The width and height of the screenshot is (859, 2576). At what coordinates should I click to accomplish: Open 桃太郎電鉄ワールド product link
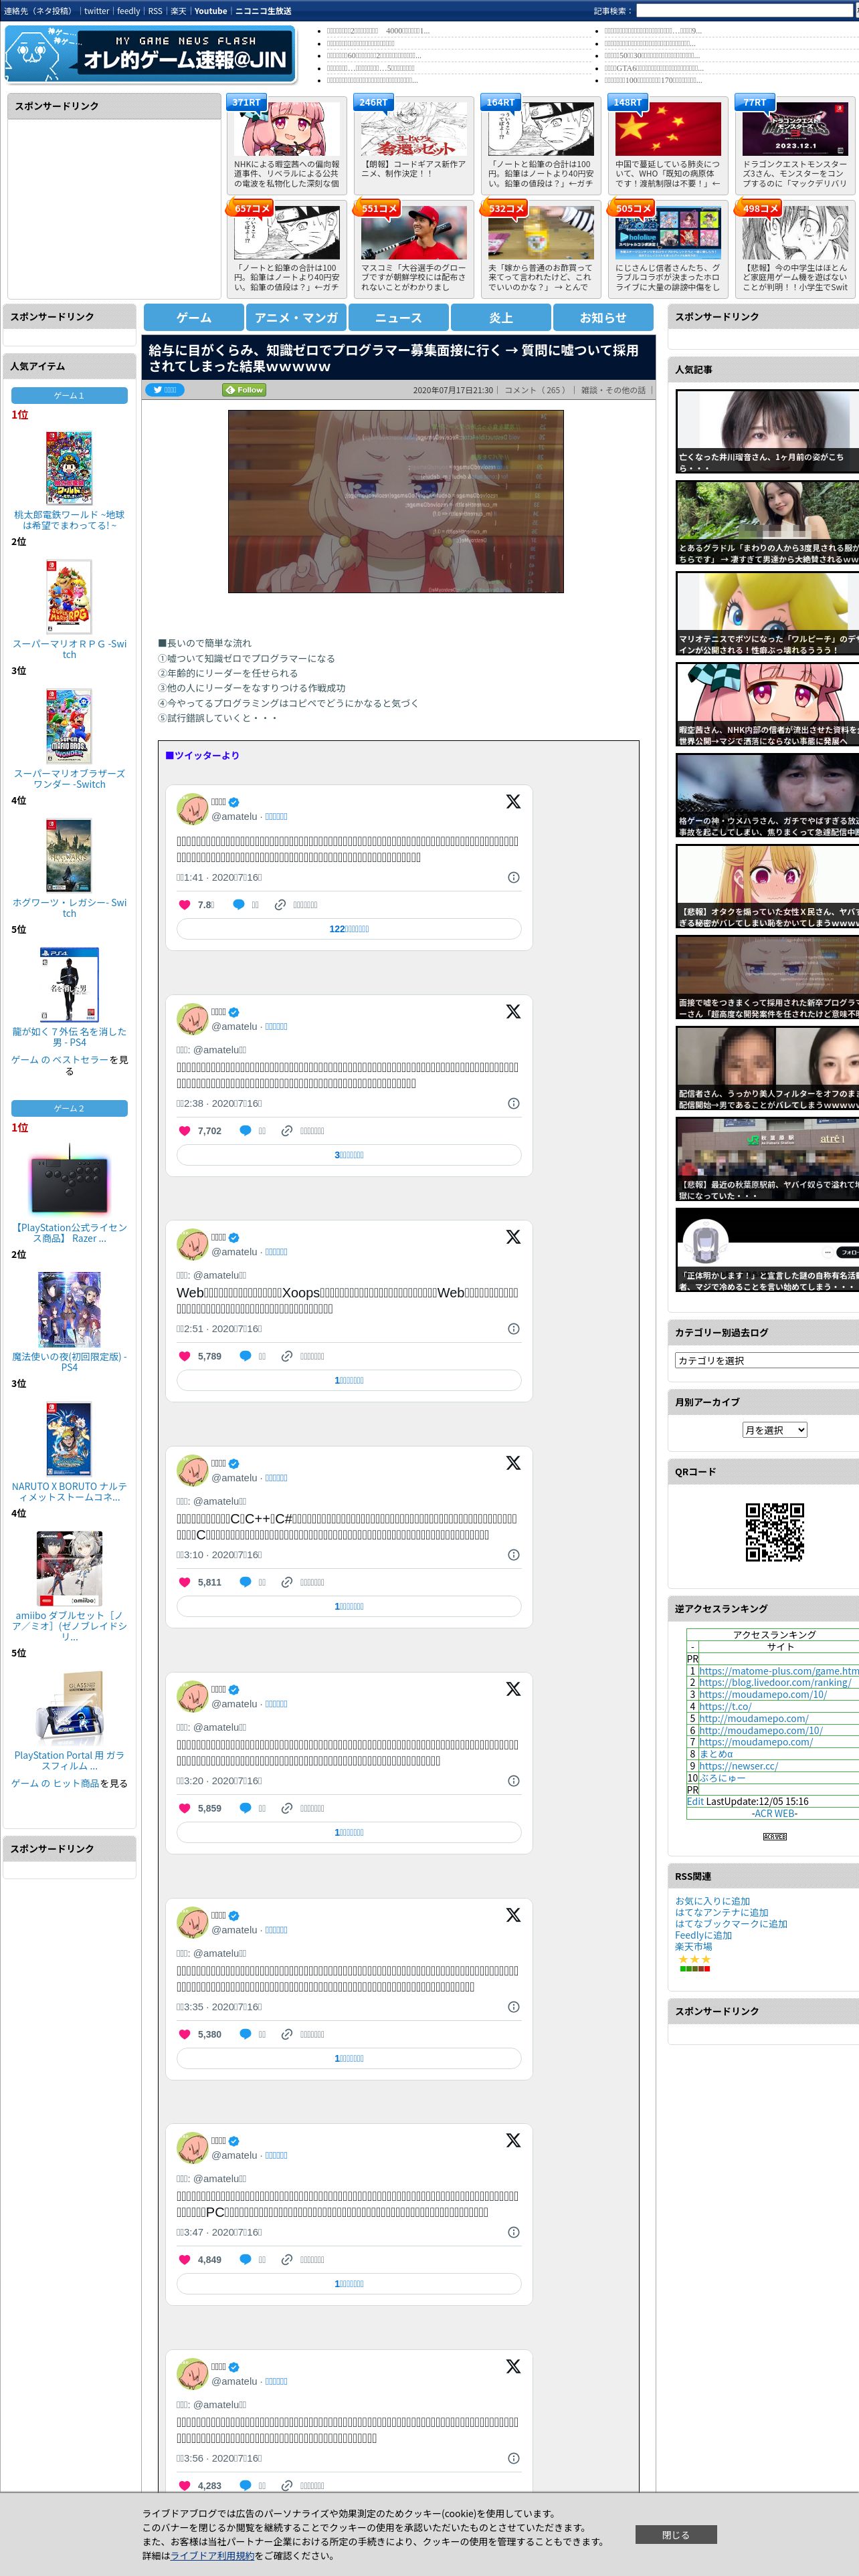tap(69, 520)
